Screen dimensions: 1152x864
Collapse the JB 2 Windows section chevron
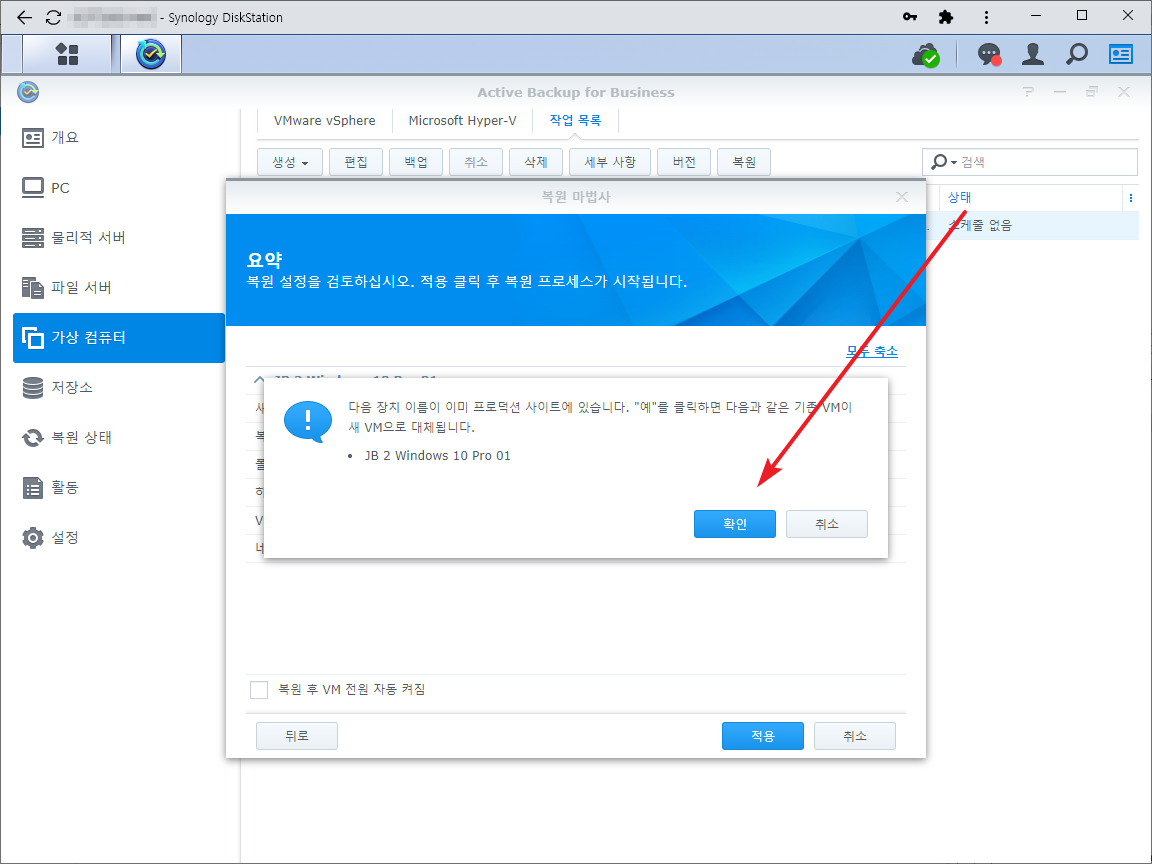pyautogui.click(x=259, y=380)
